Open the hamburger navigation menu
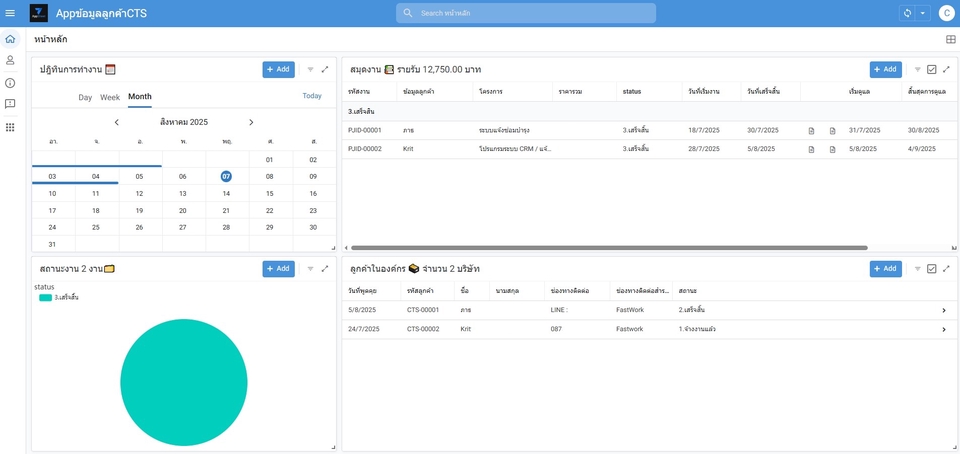 (10, 13)
